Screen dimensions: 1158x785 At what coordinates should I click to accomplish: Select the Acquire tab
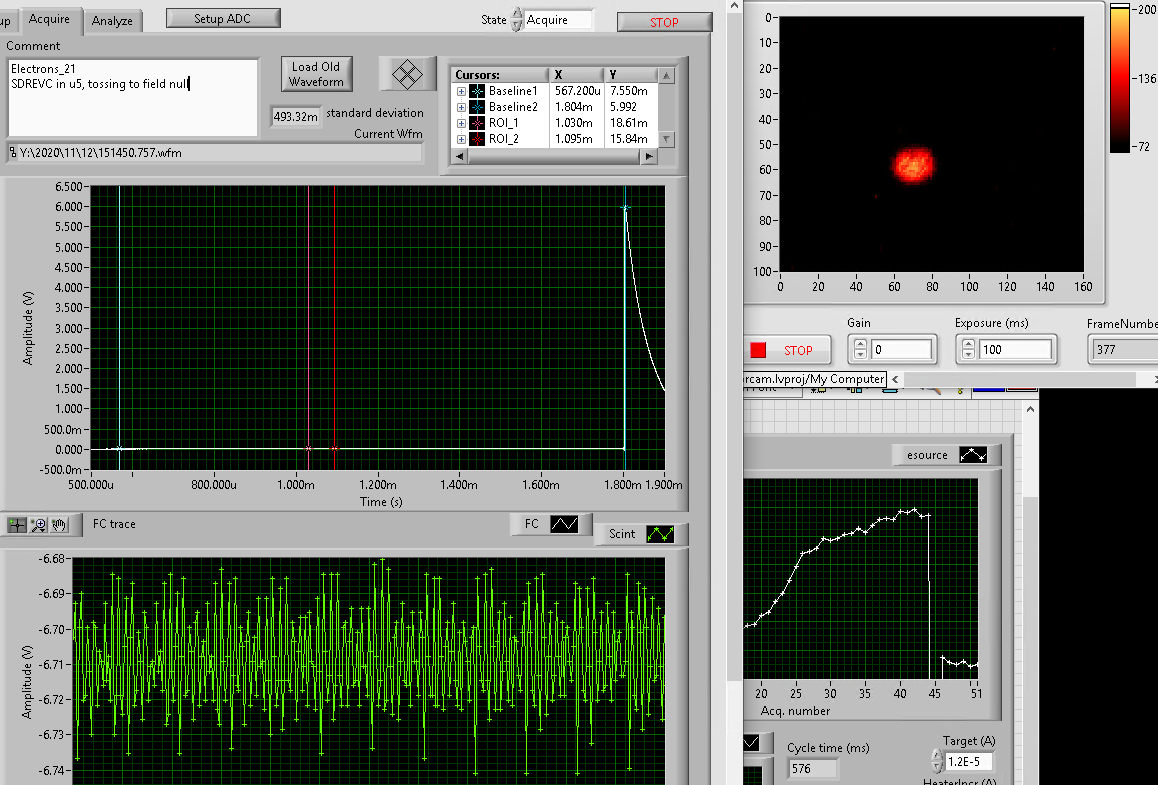click(x=49, y=19)
